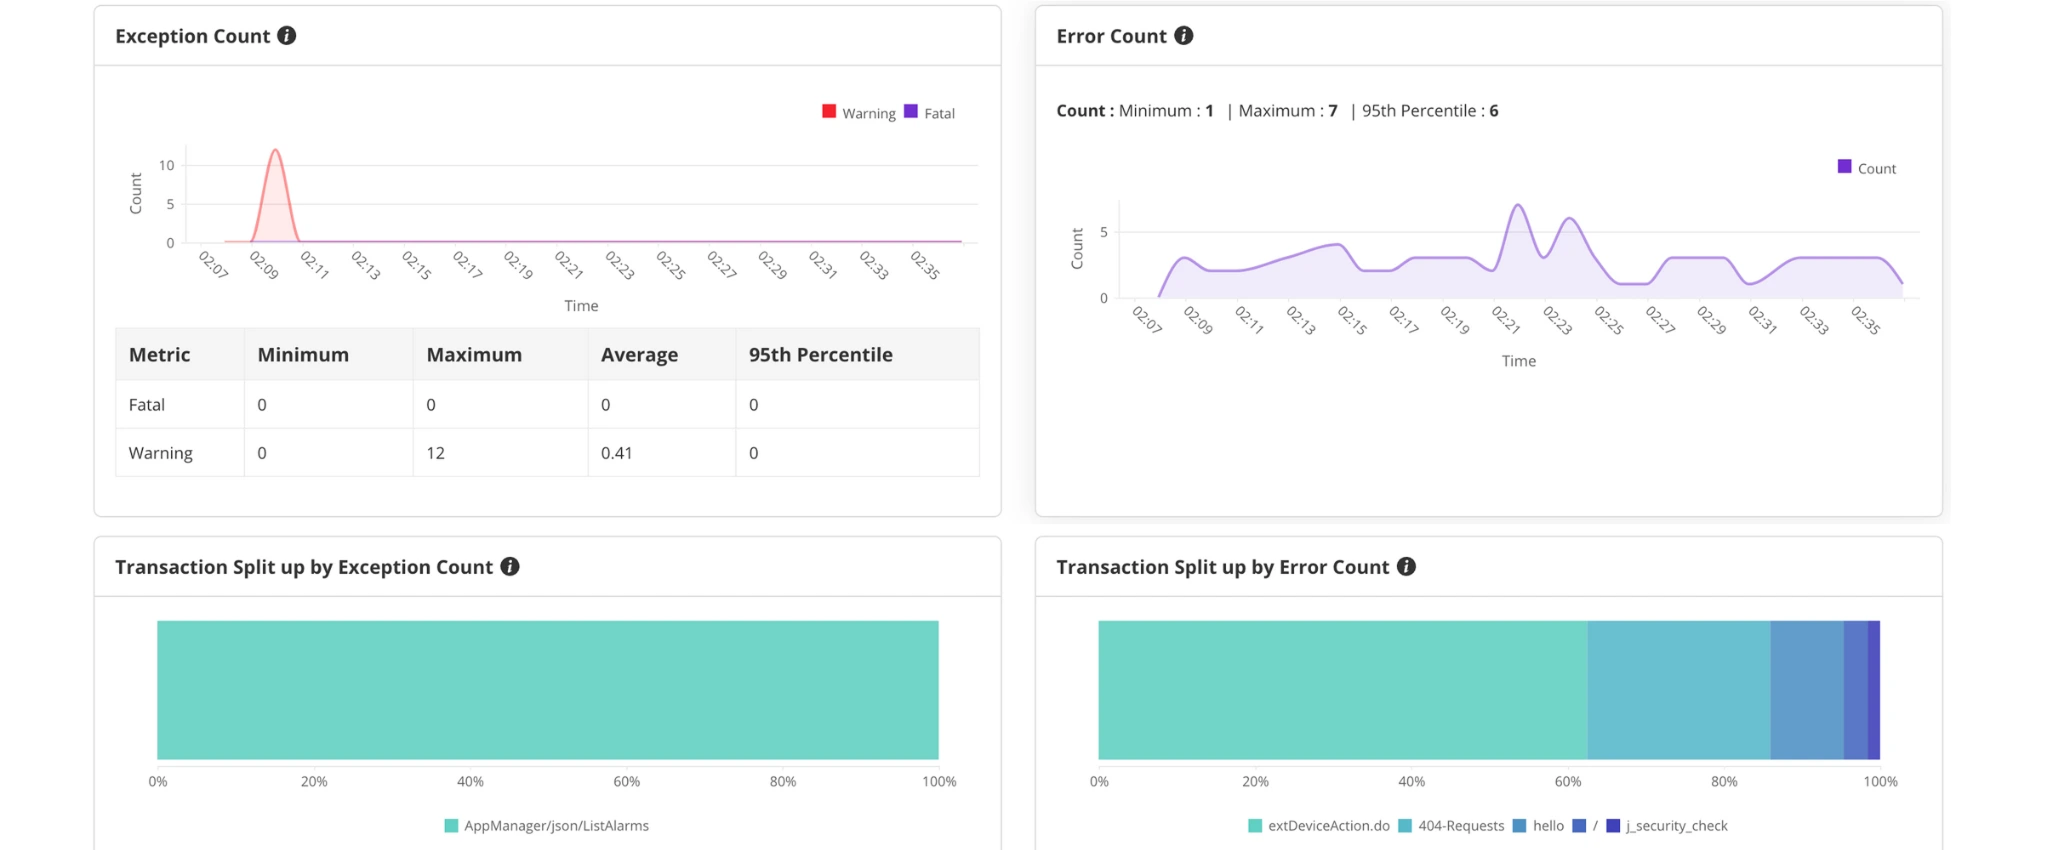Click the Error Count info icon
The height and width of the screenshot is (850, 2048).
(1183, 36)
